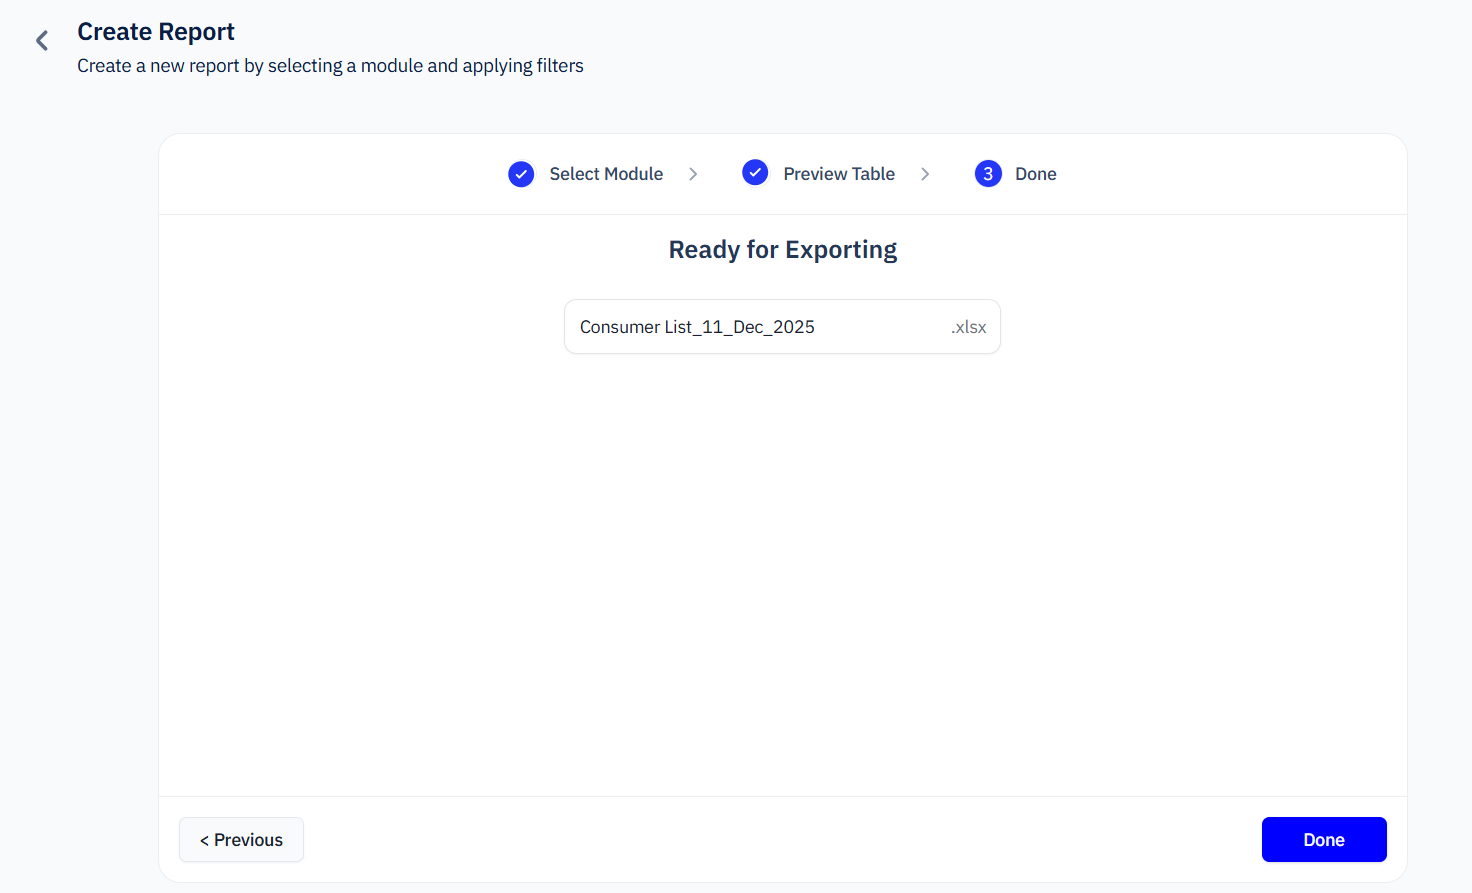The height and width of the screenshot is (893, 1472).
Task: Open the Preview Table step label
Action: [839, 174]
